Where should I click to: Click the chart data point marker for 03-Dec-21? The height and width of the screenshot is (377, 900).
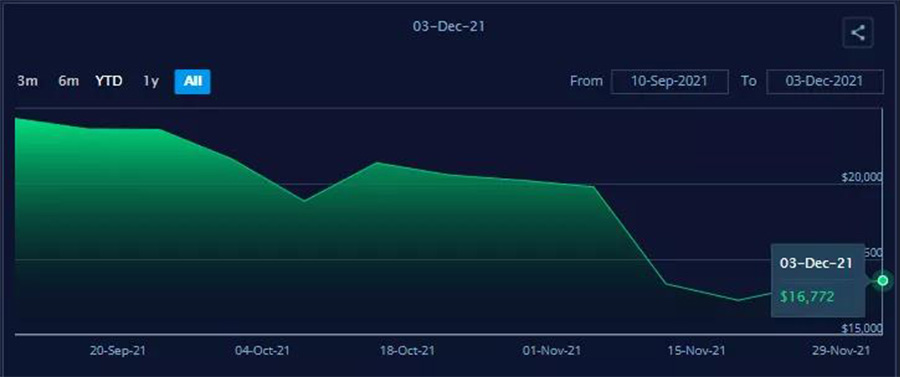(x=883, y=280)
